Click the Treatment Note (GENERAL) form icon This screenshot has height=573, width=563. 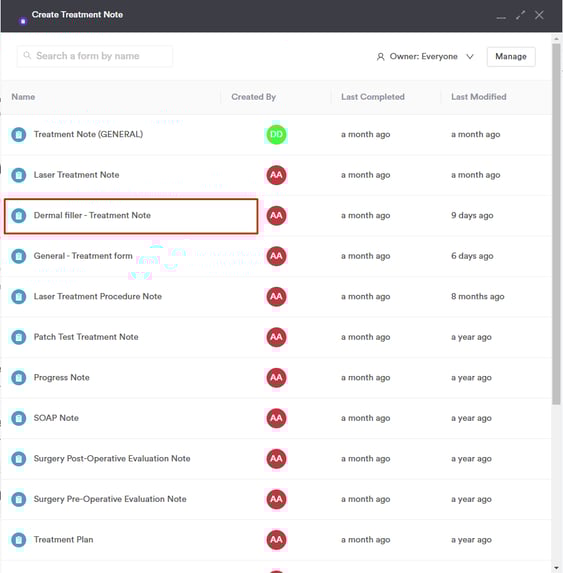click(x=19, y=134)
